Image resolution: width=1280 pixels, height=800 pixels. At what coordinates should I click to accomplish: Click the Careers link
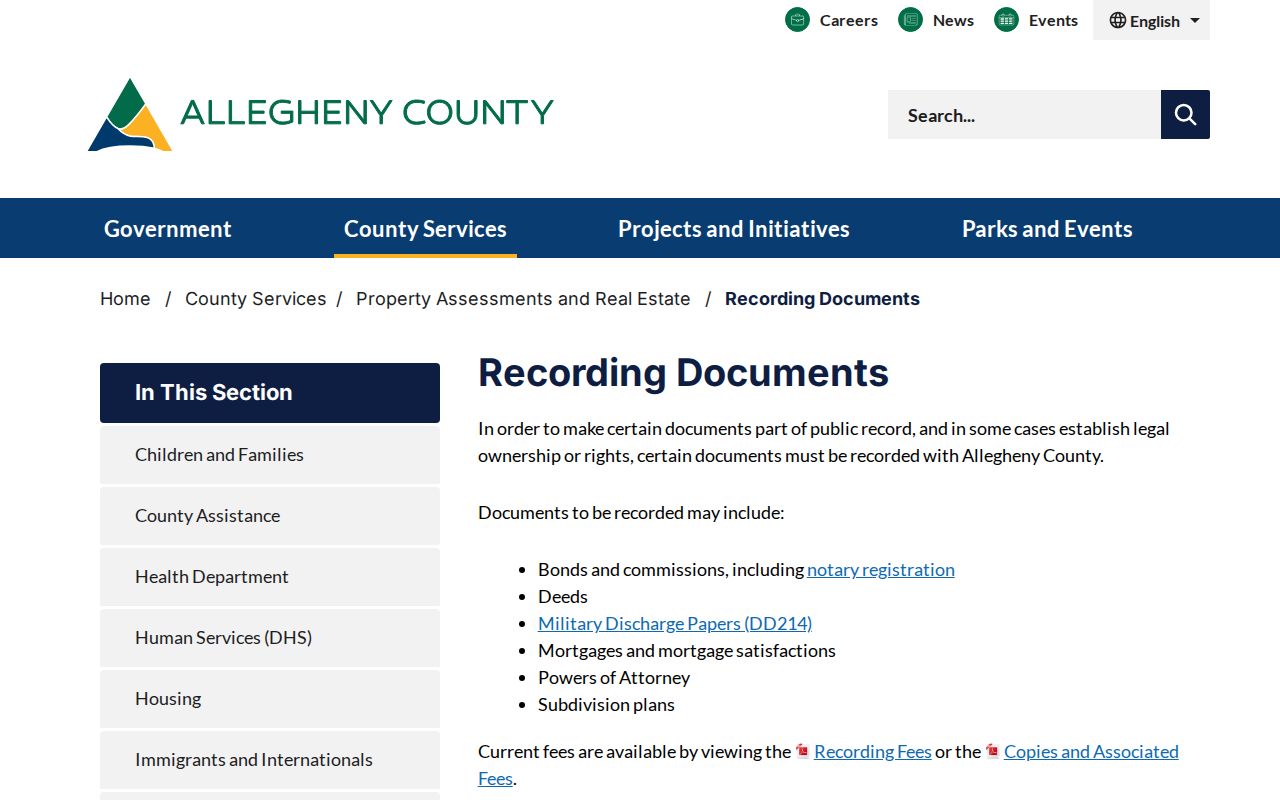coord(848,20)
